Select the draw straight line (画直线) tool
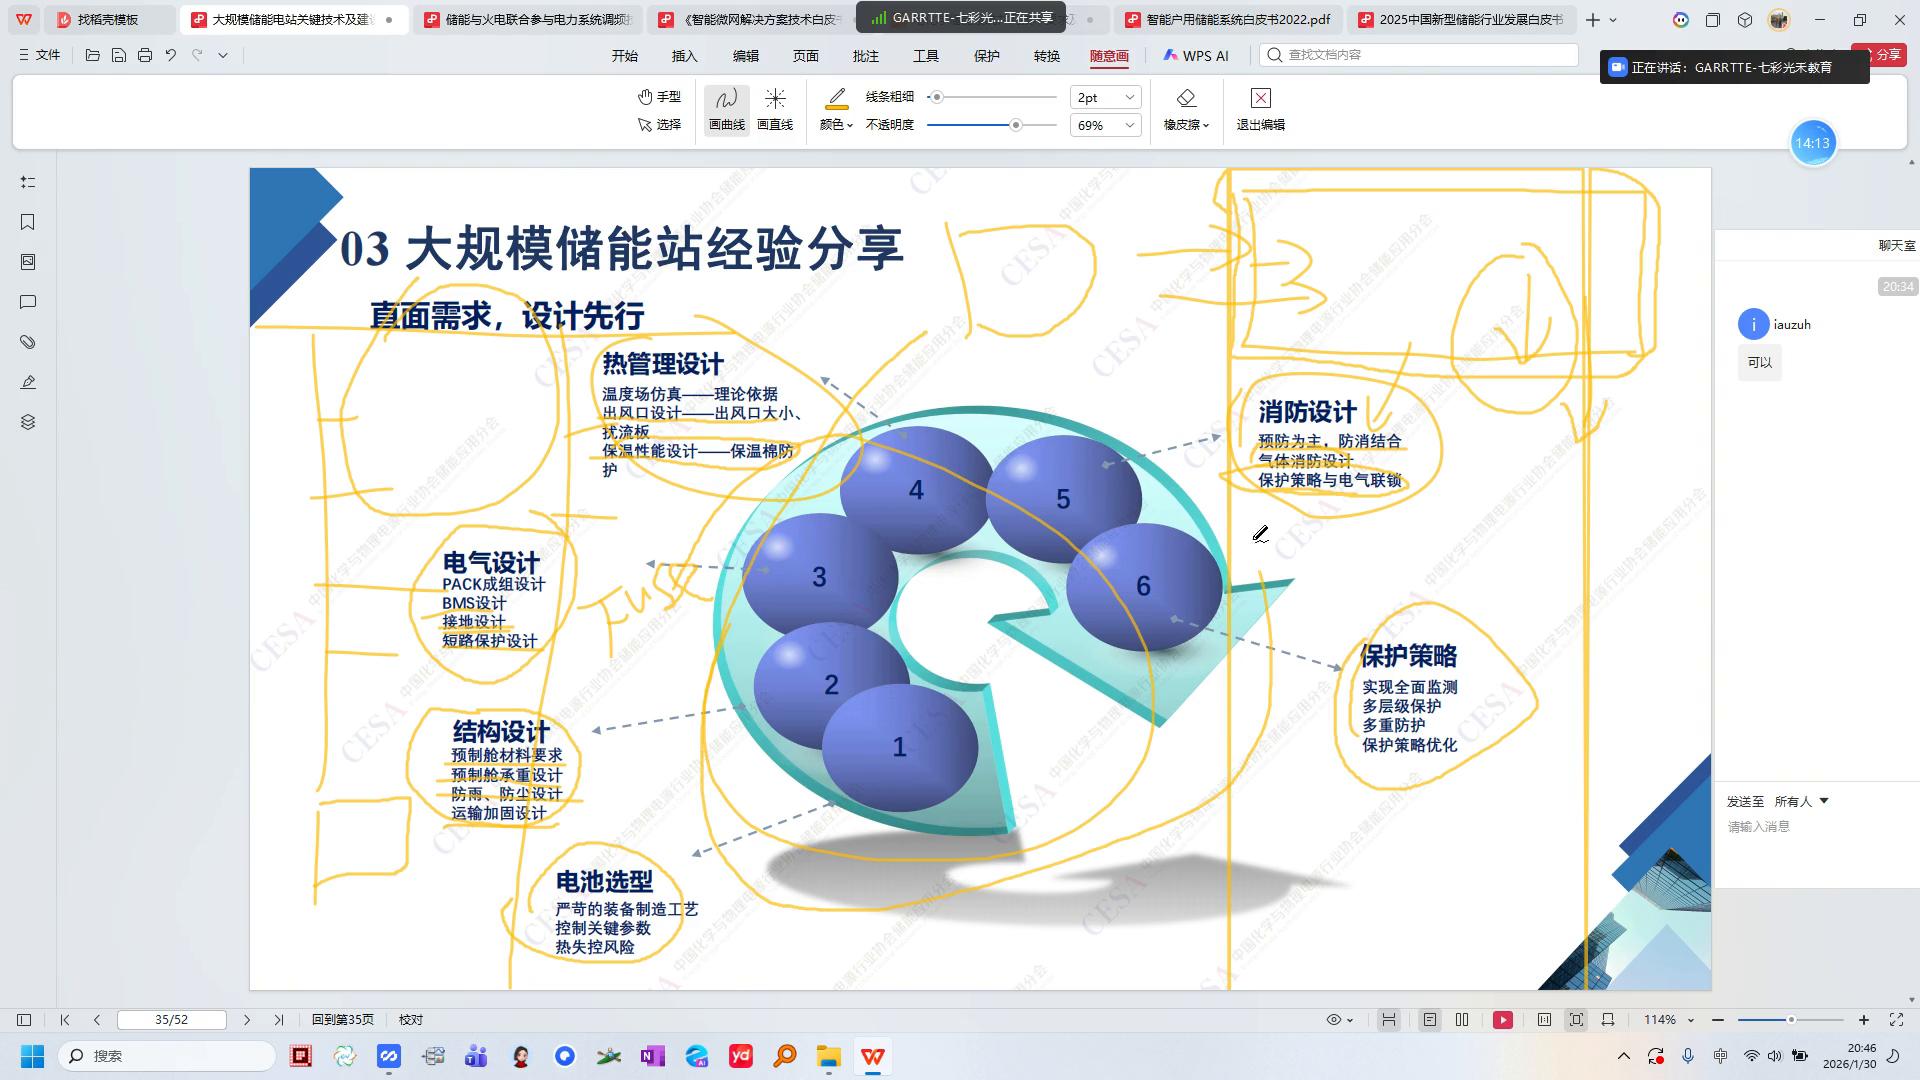Viewport: 1920px width, 1080px height. tap(775, 109)
